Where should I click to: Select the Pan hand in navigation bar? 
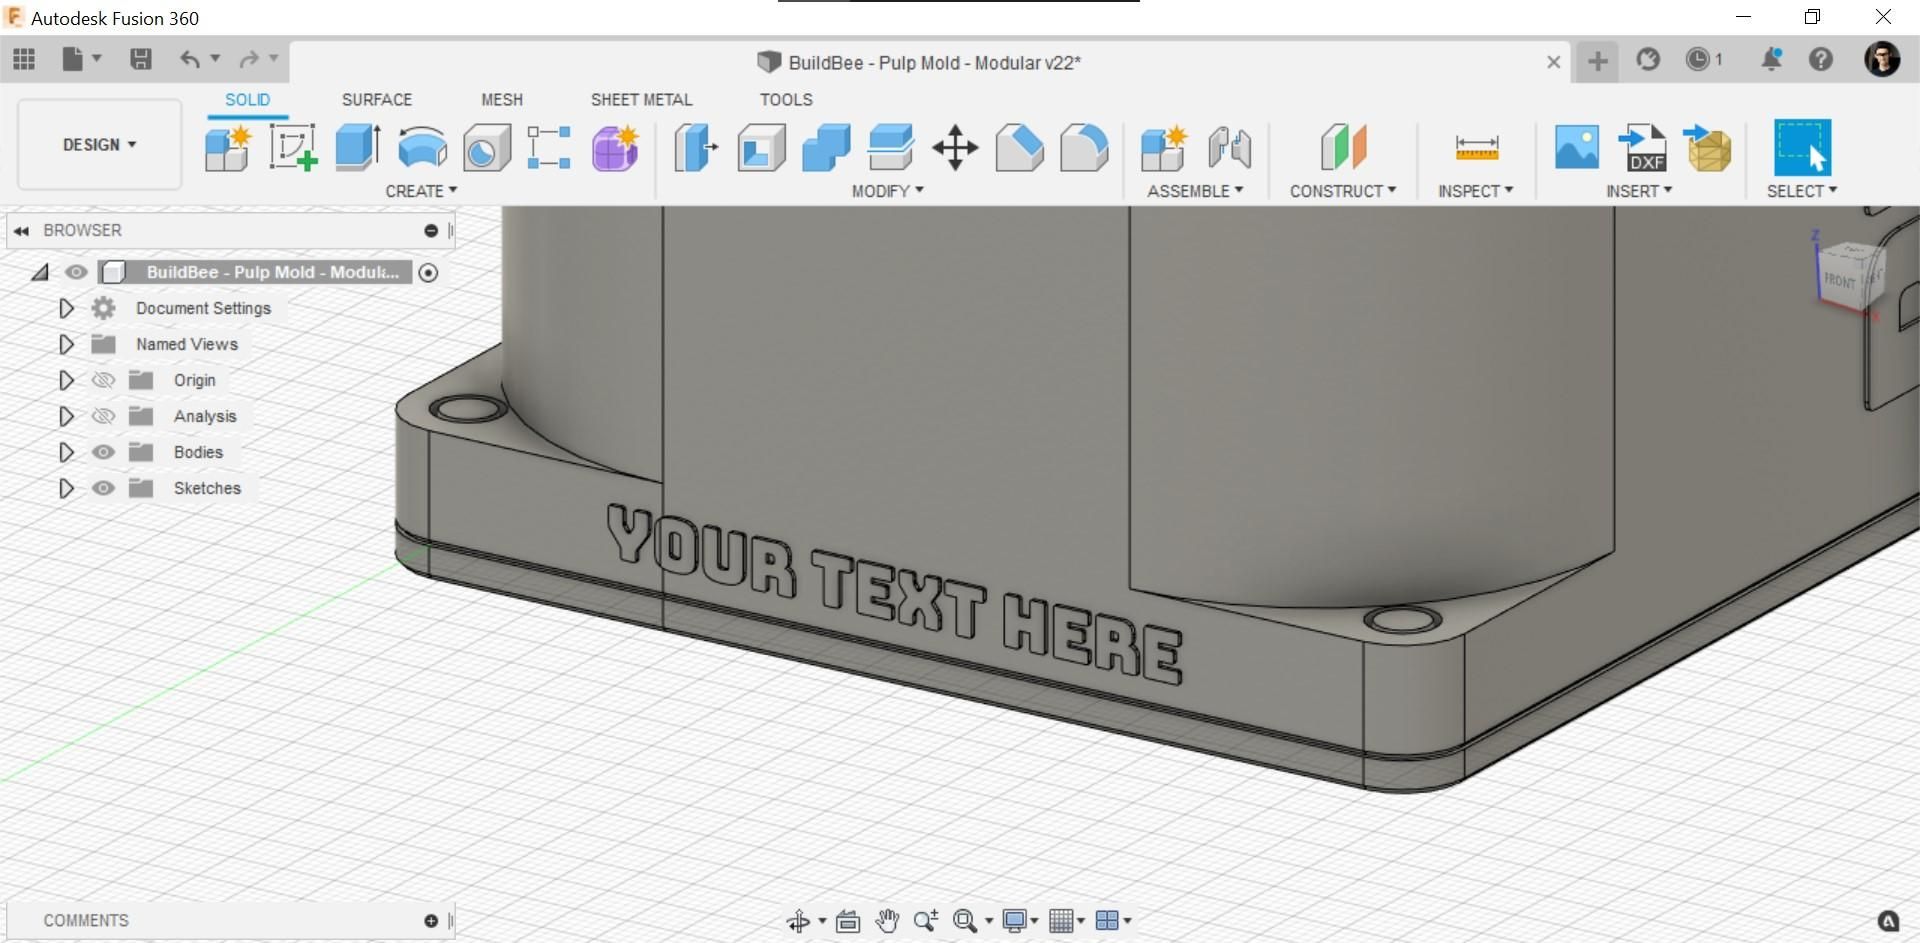[887, 920]
